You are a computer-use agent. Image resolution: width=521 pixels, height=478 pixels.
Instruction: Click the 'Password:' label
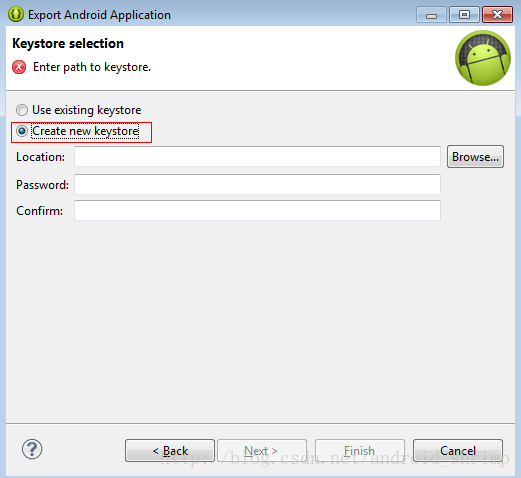coord(43,185)
